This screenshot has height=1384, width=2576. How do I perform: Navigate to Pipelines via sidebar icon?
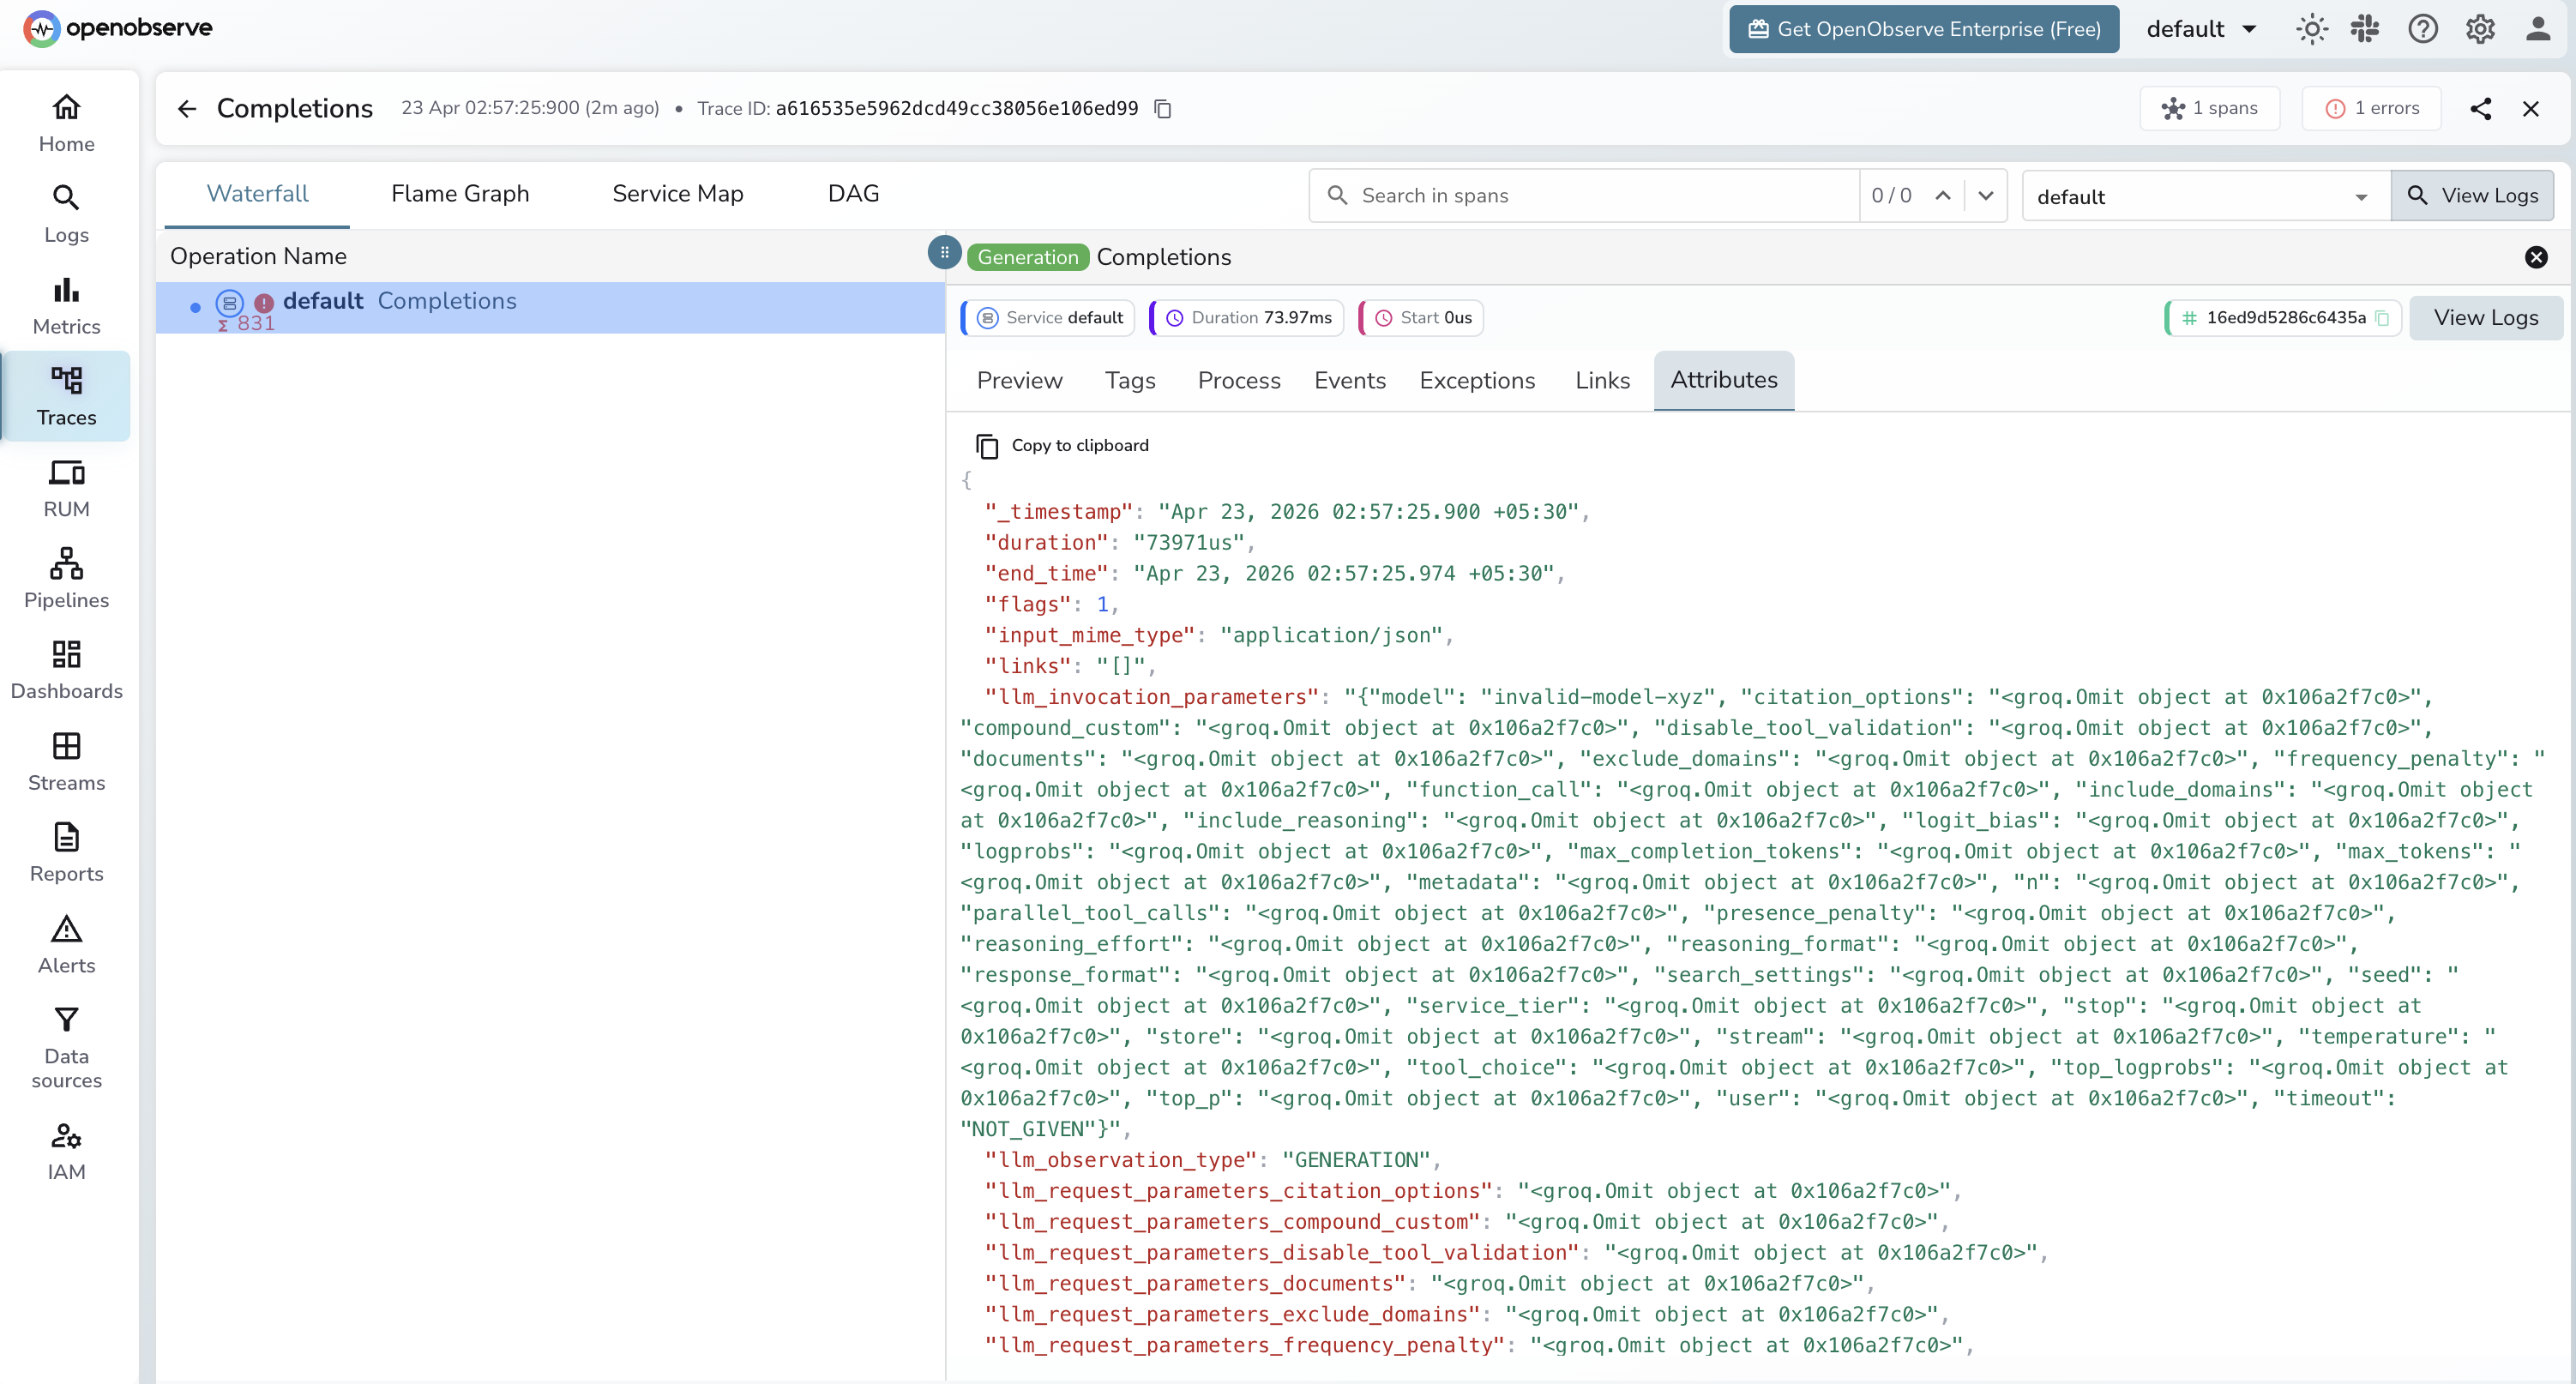[66, 577]
